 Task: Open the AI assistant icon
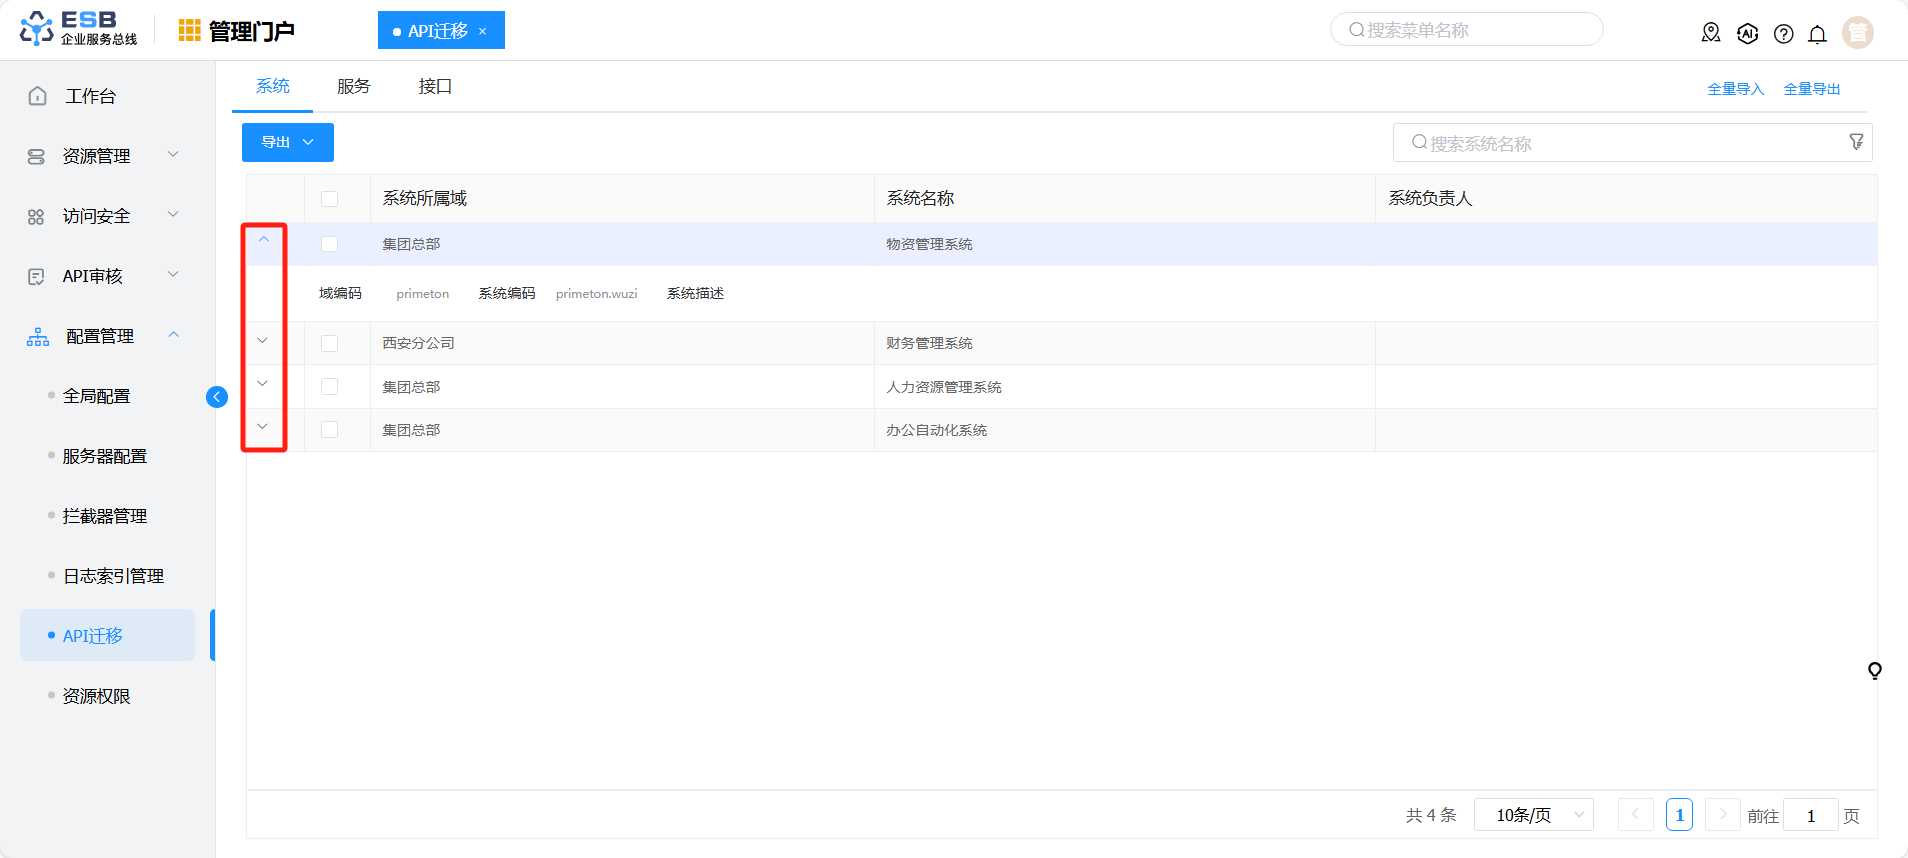pos(1747,33)
